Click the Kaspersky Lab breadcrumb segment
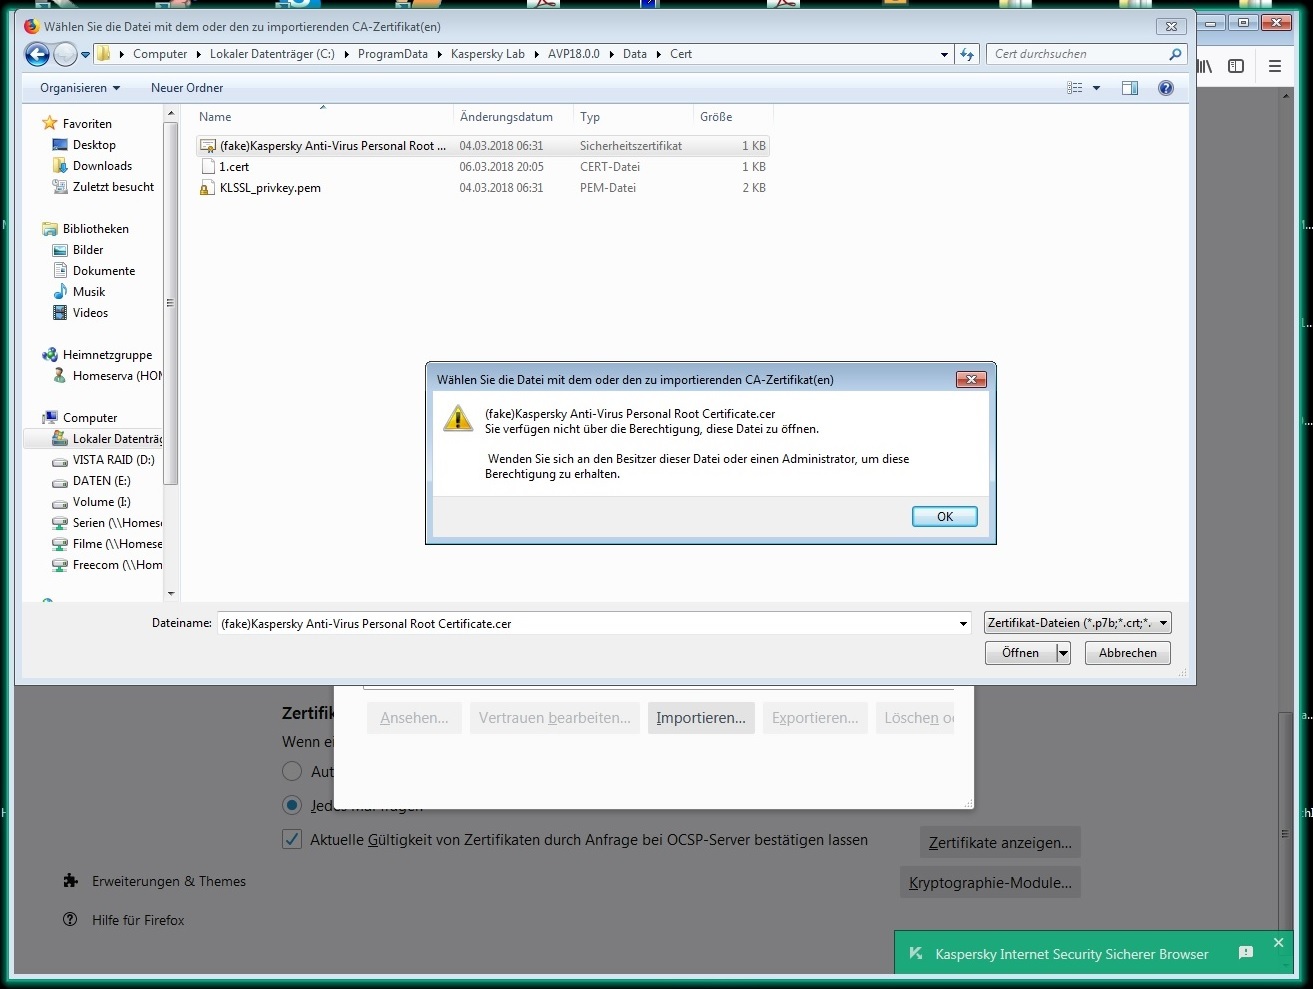 488,54
